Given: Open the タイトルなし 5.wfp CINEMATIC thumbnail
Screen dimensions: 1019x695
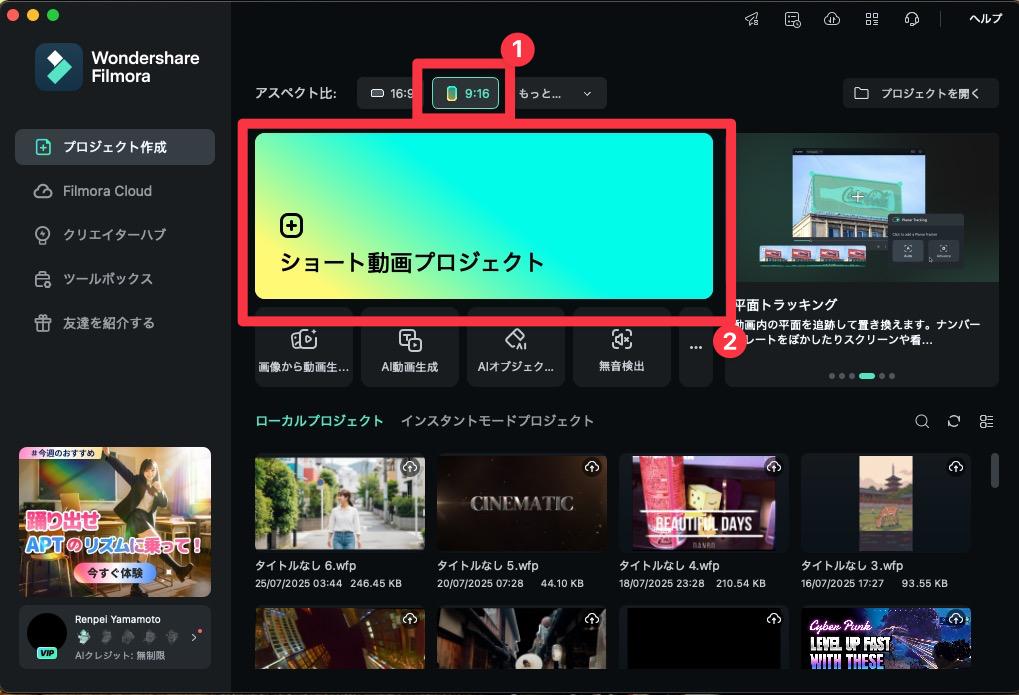Looking at the screenshot, I should coord(522,503).
